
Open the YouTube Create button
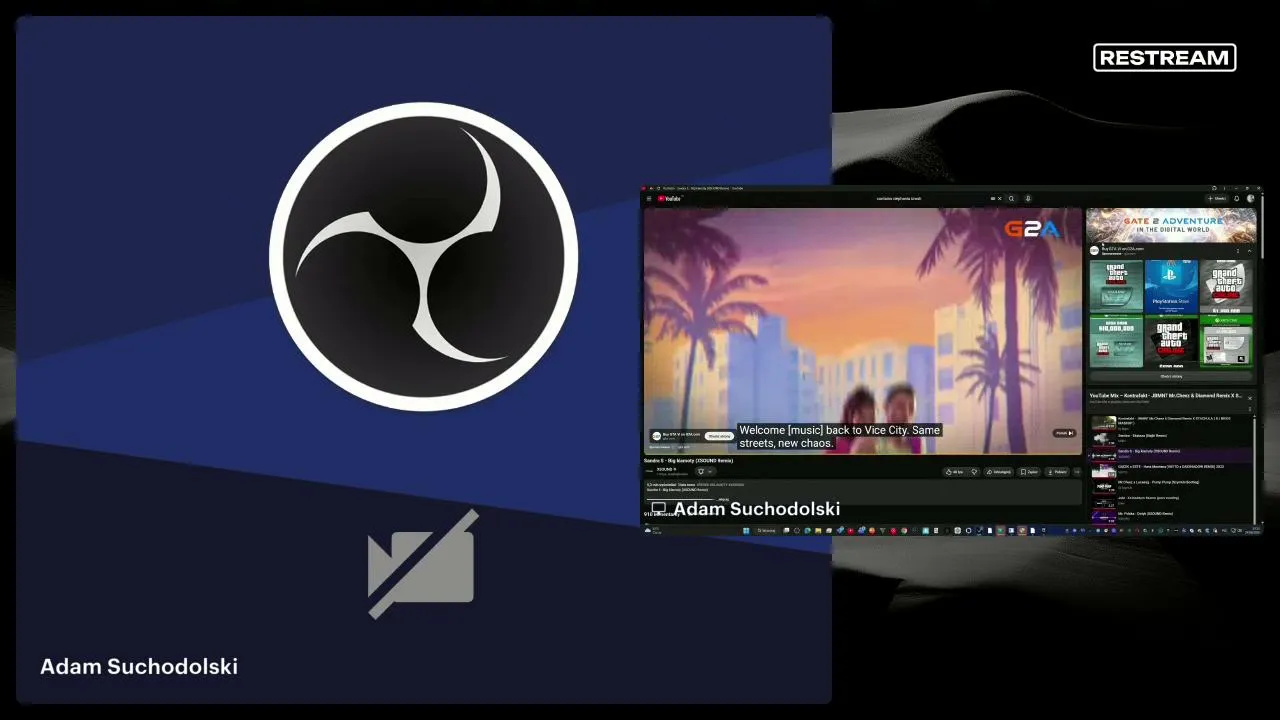point(1216,198)
